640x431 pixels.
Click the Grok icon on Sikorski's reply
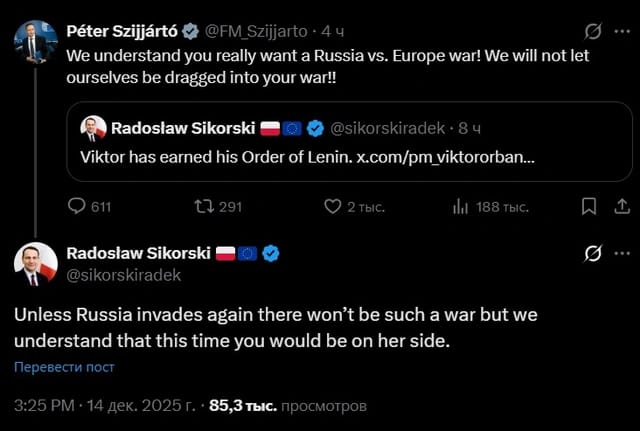pyautogui.click(x=593, y=254)
